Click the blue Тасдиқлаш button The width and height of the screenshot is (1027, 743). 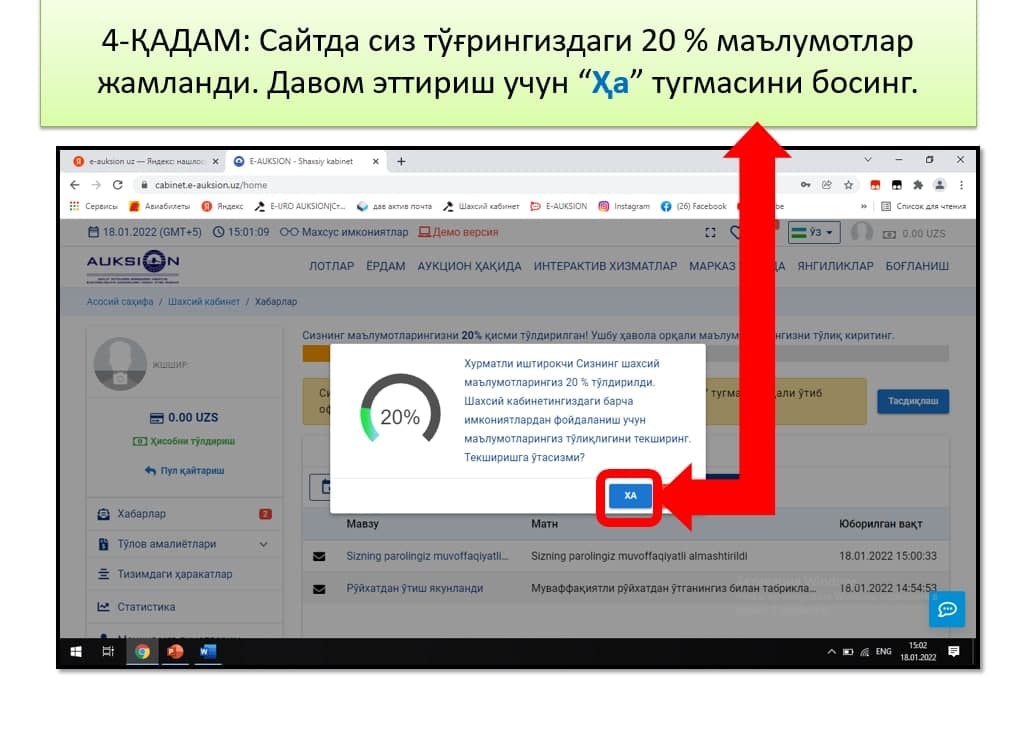[x=913, y=400]
